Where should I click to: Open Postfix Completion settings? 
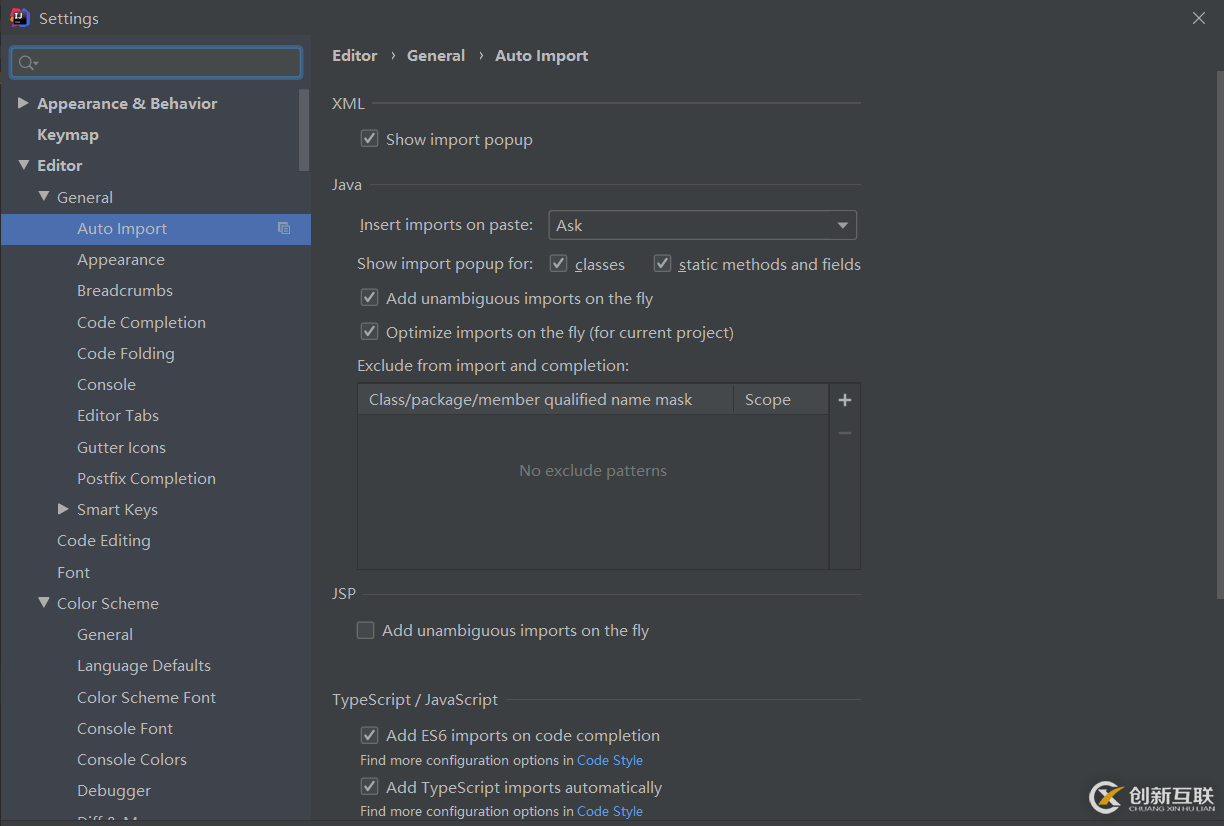click(146, 478)
